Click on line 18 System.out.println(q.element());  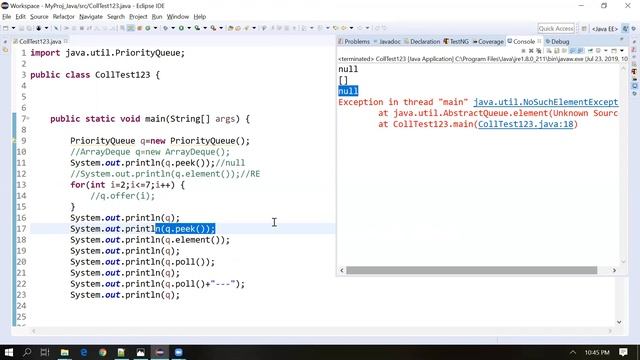click(x=150, y=240)
